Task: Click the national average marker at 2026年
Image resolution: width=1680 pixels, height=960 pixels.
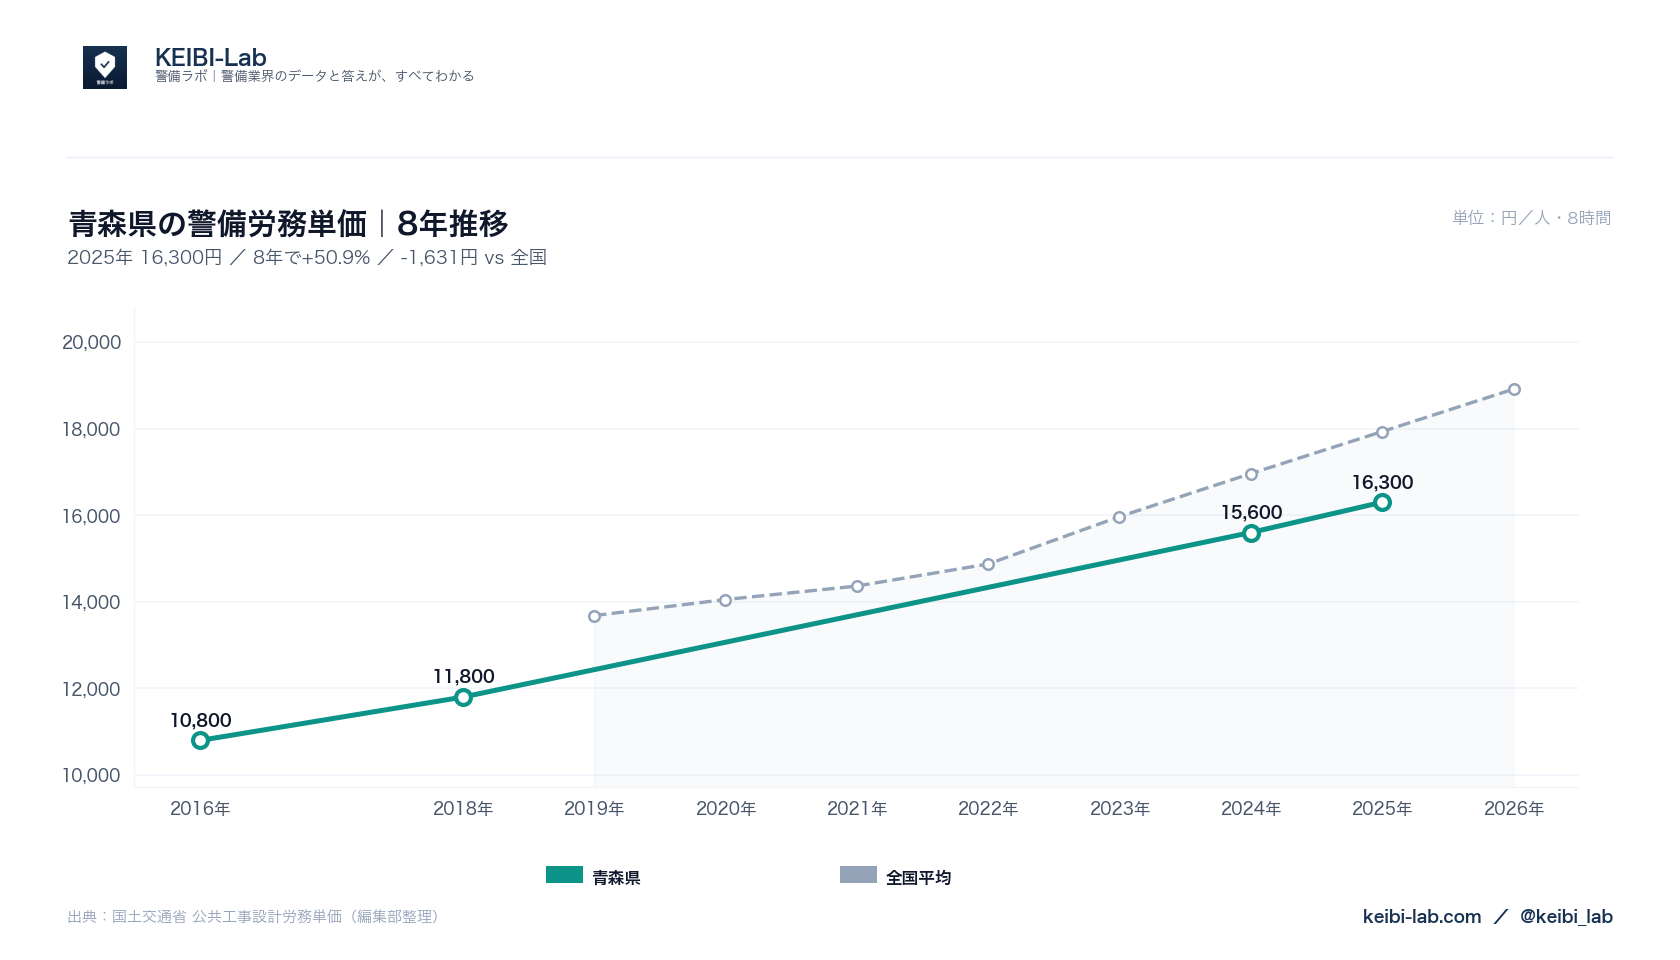Action: 1514,389
